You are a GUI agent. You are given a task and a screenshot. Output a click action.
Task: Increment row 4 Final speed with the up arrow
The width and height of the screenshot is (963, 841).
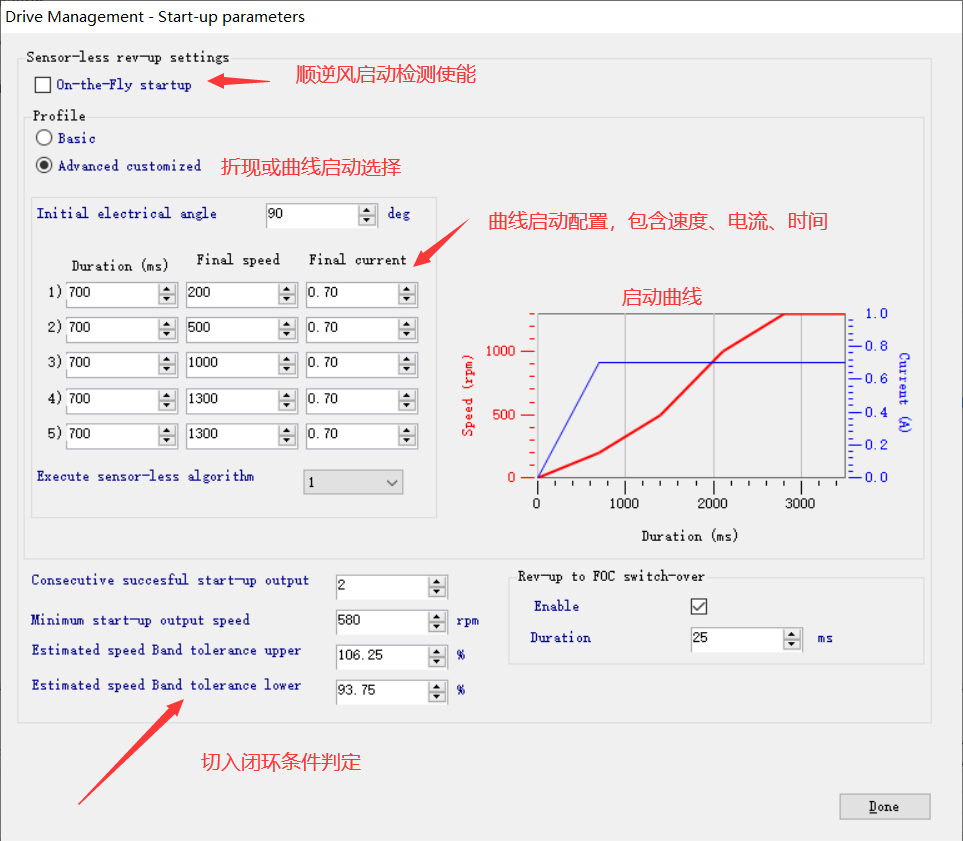[x=287, y=394]
